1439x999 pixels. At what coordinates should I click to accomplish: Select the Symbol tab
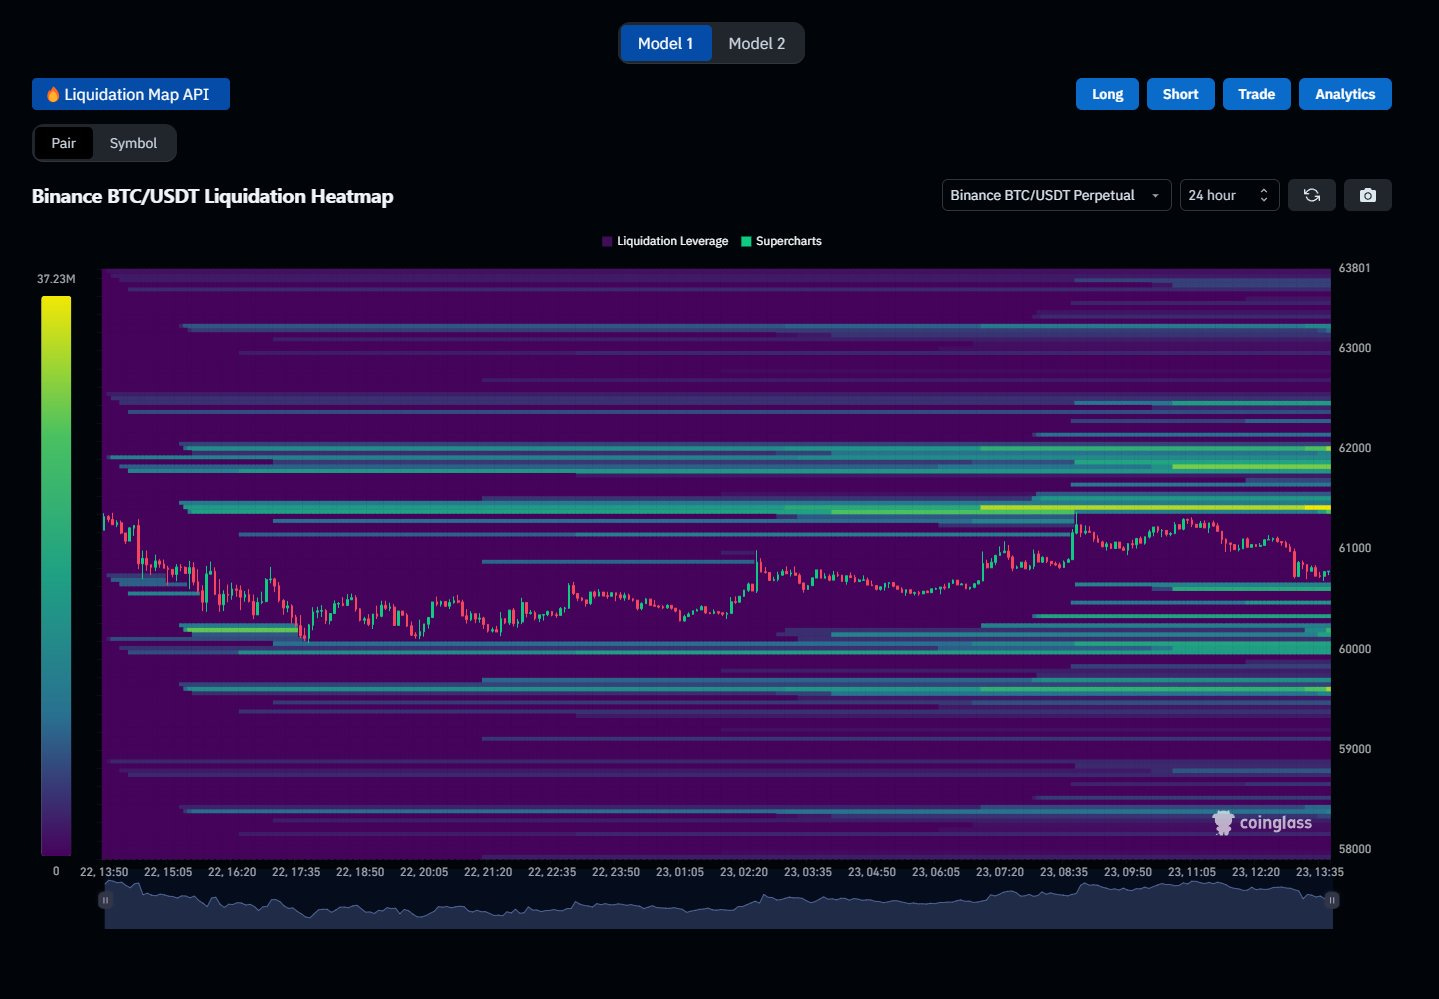point(133,143)
